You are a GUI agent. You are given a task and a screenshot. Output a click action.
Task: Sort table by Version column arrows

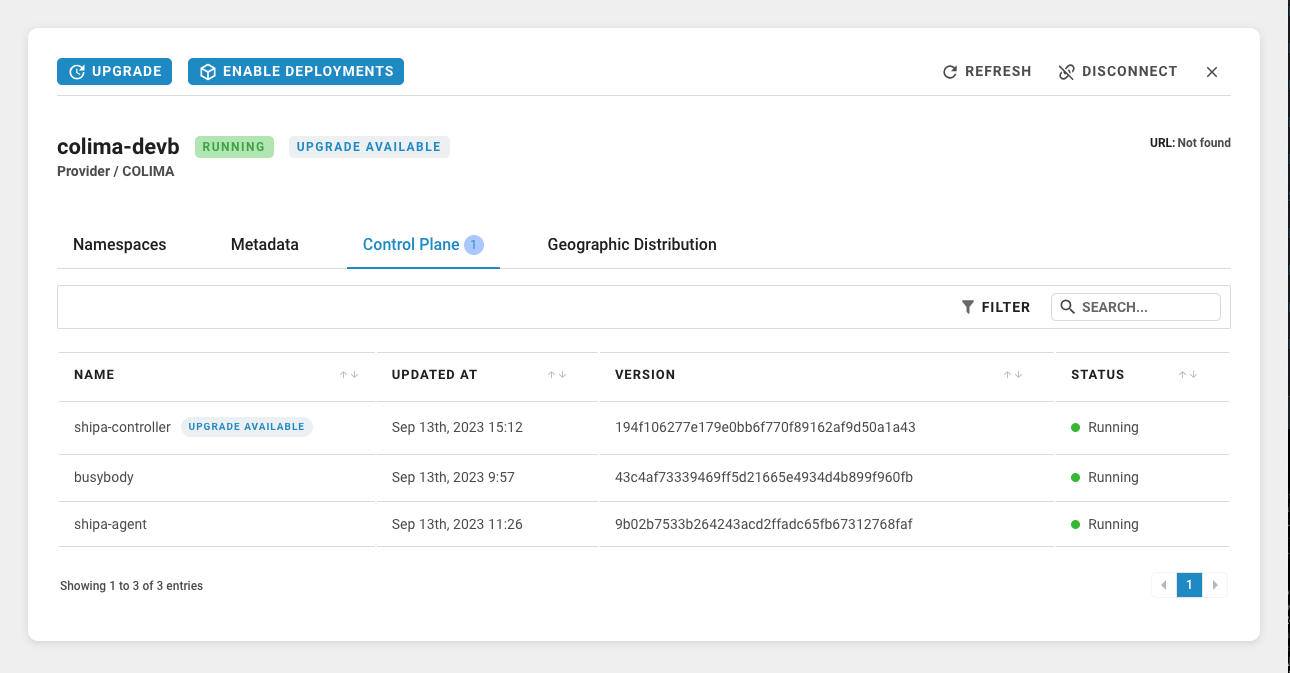click(1013, 375)
